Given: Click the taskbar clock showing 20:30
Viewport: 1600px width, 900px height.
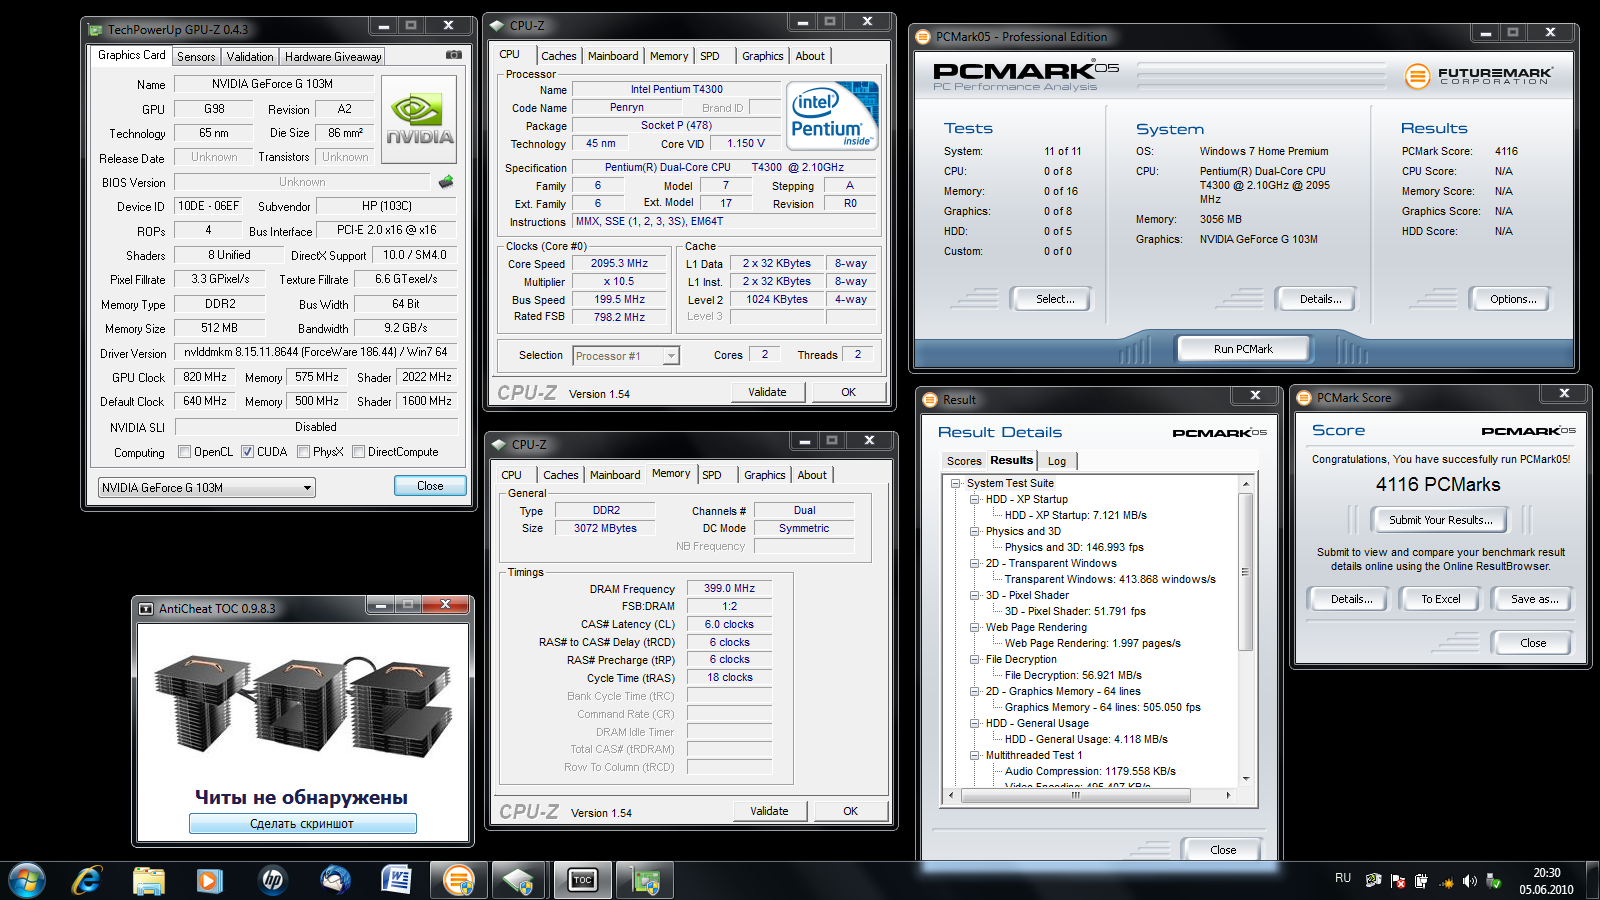Looking at the screenshot, I should [x=1546, y=881].
